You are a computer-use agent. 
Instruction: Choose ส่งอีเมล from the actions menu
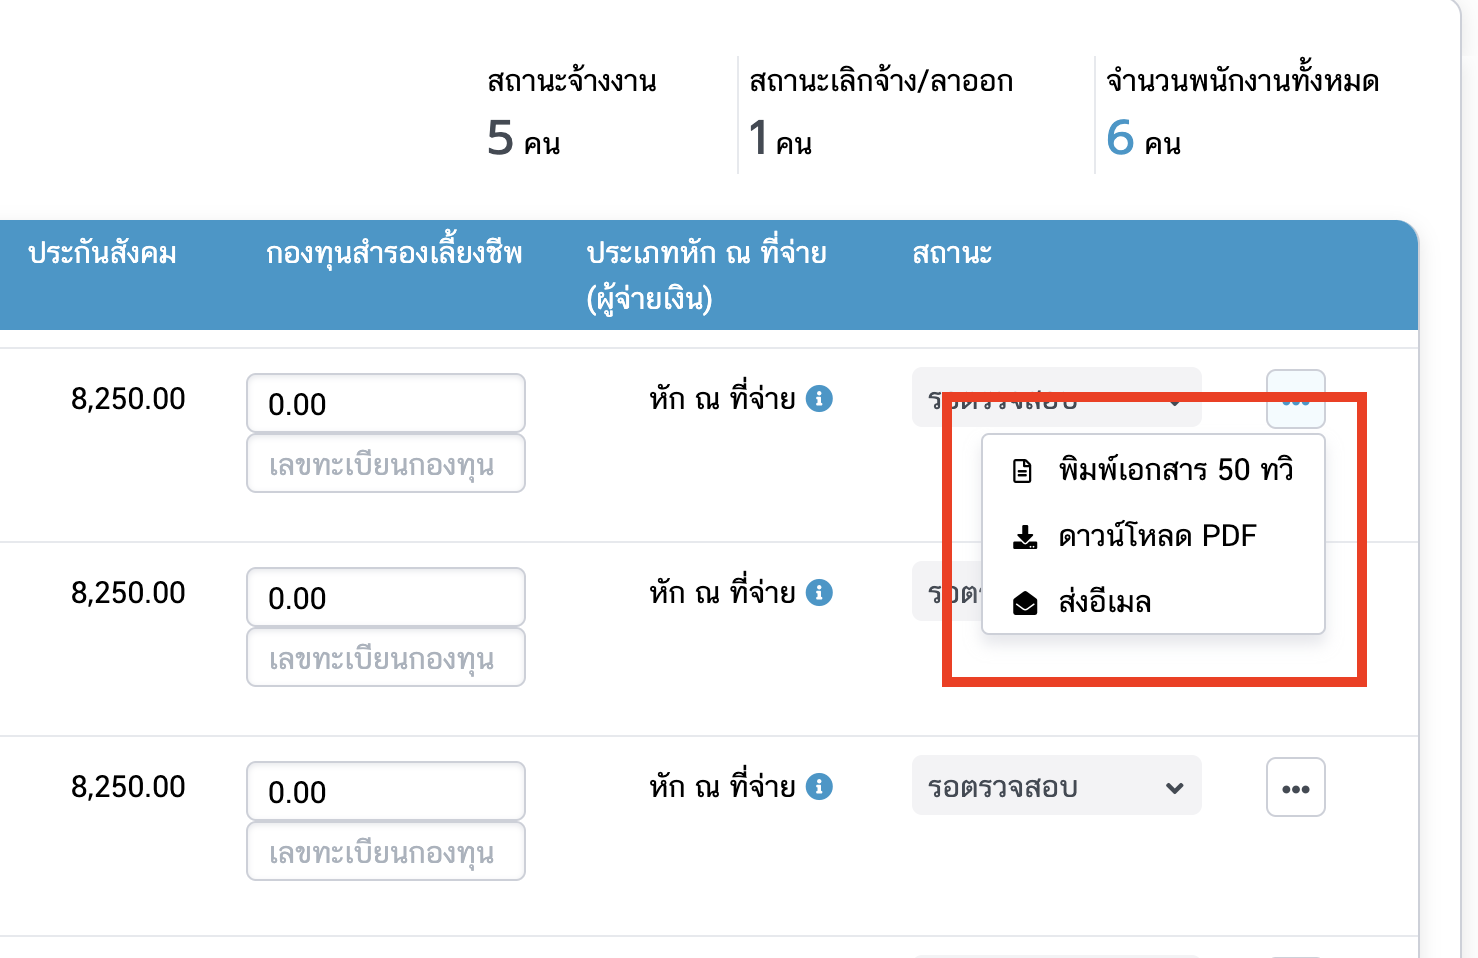tap(1105, 603)
